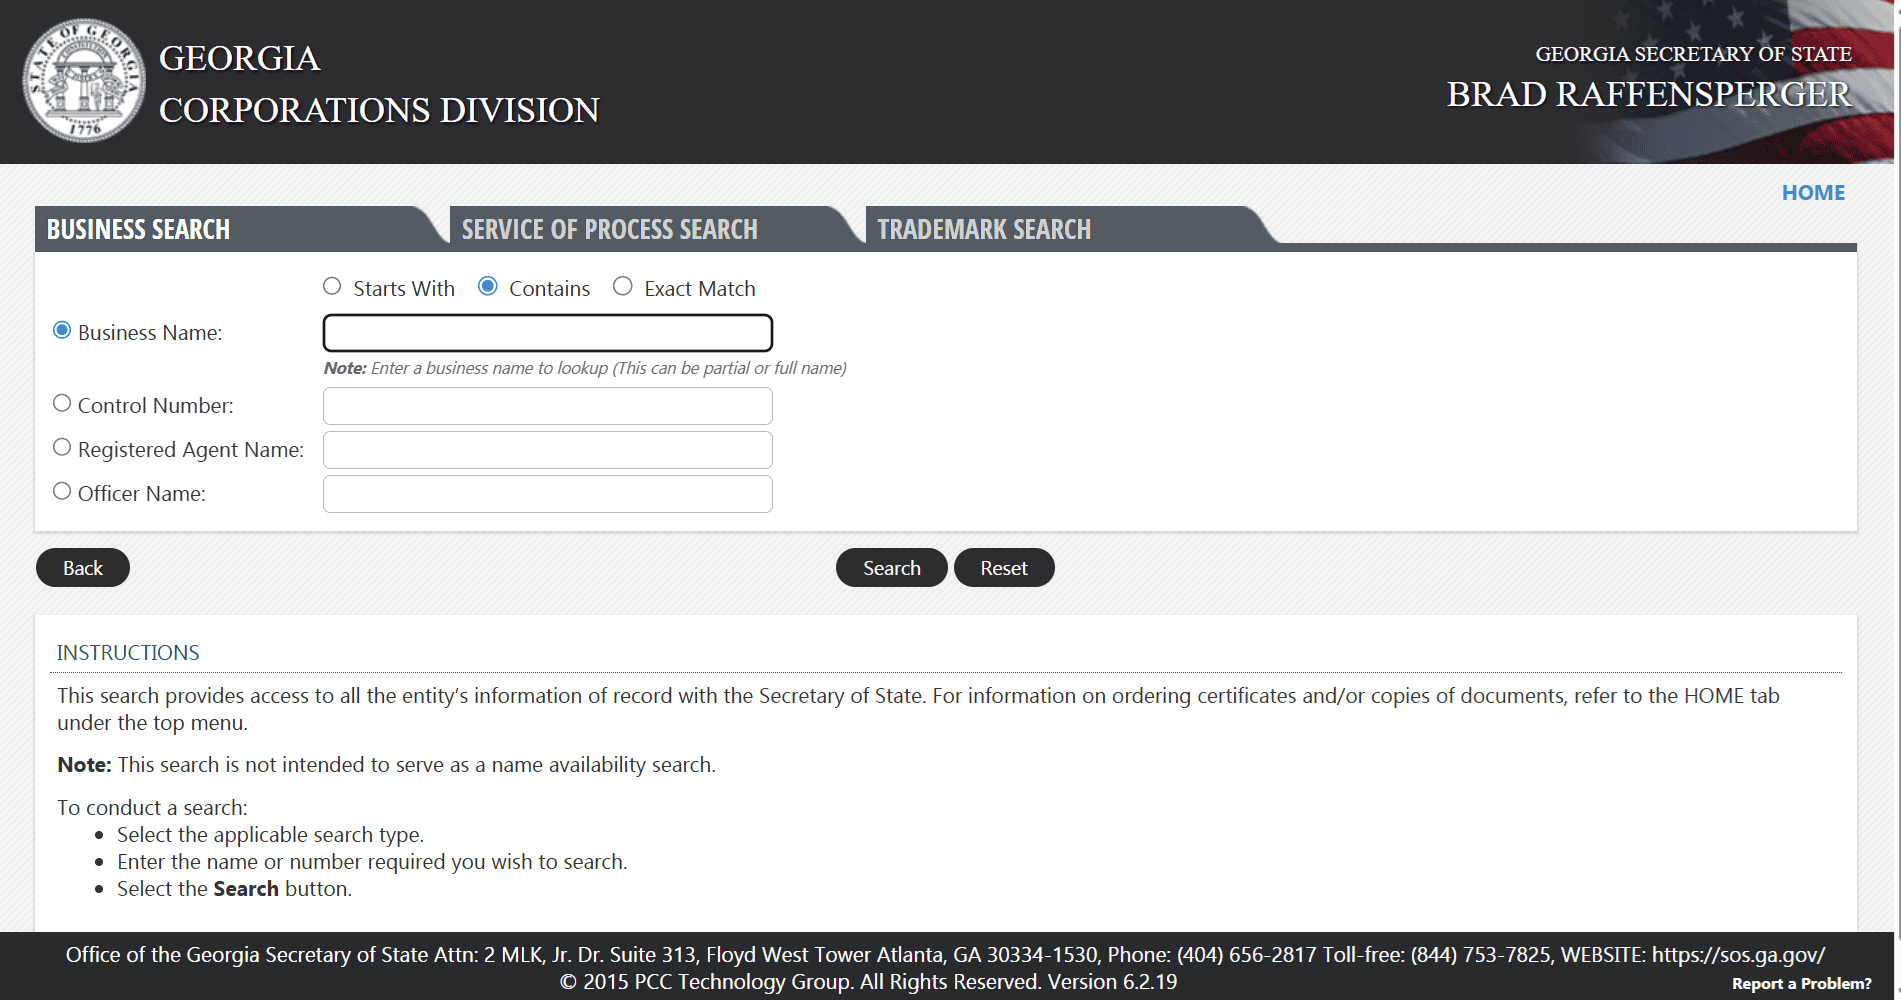Select the Business Name search type
Image resolution: width=1901 pixels, height=1000 pixels.
pyautogui.click(x=62, y=331)
